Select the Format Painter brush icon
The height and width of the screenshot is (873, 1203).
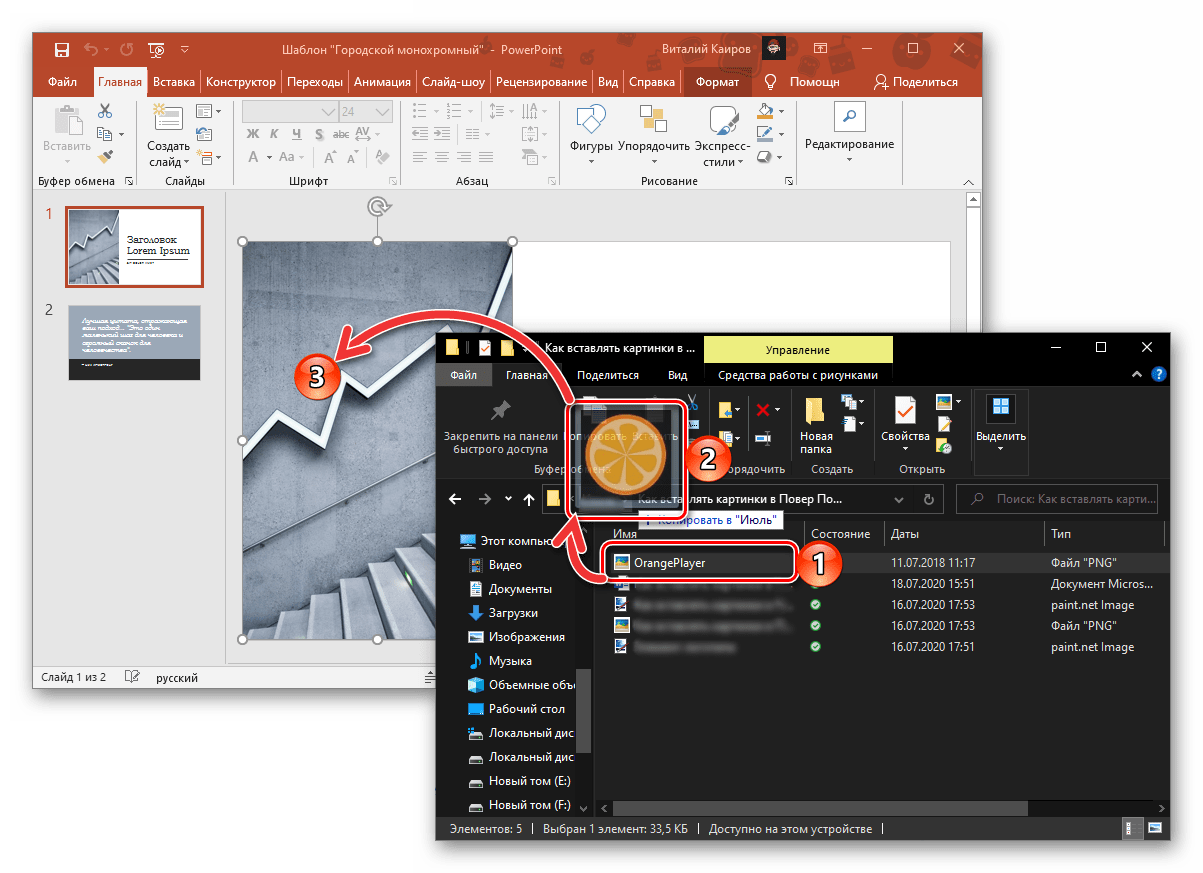(105, 156)
